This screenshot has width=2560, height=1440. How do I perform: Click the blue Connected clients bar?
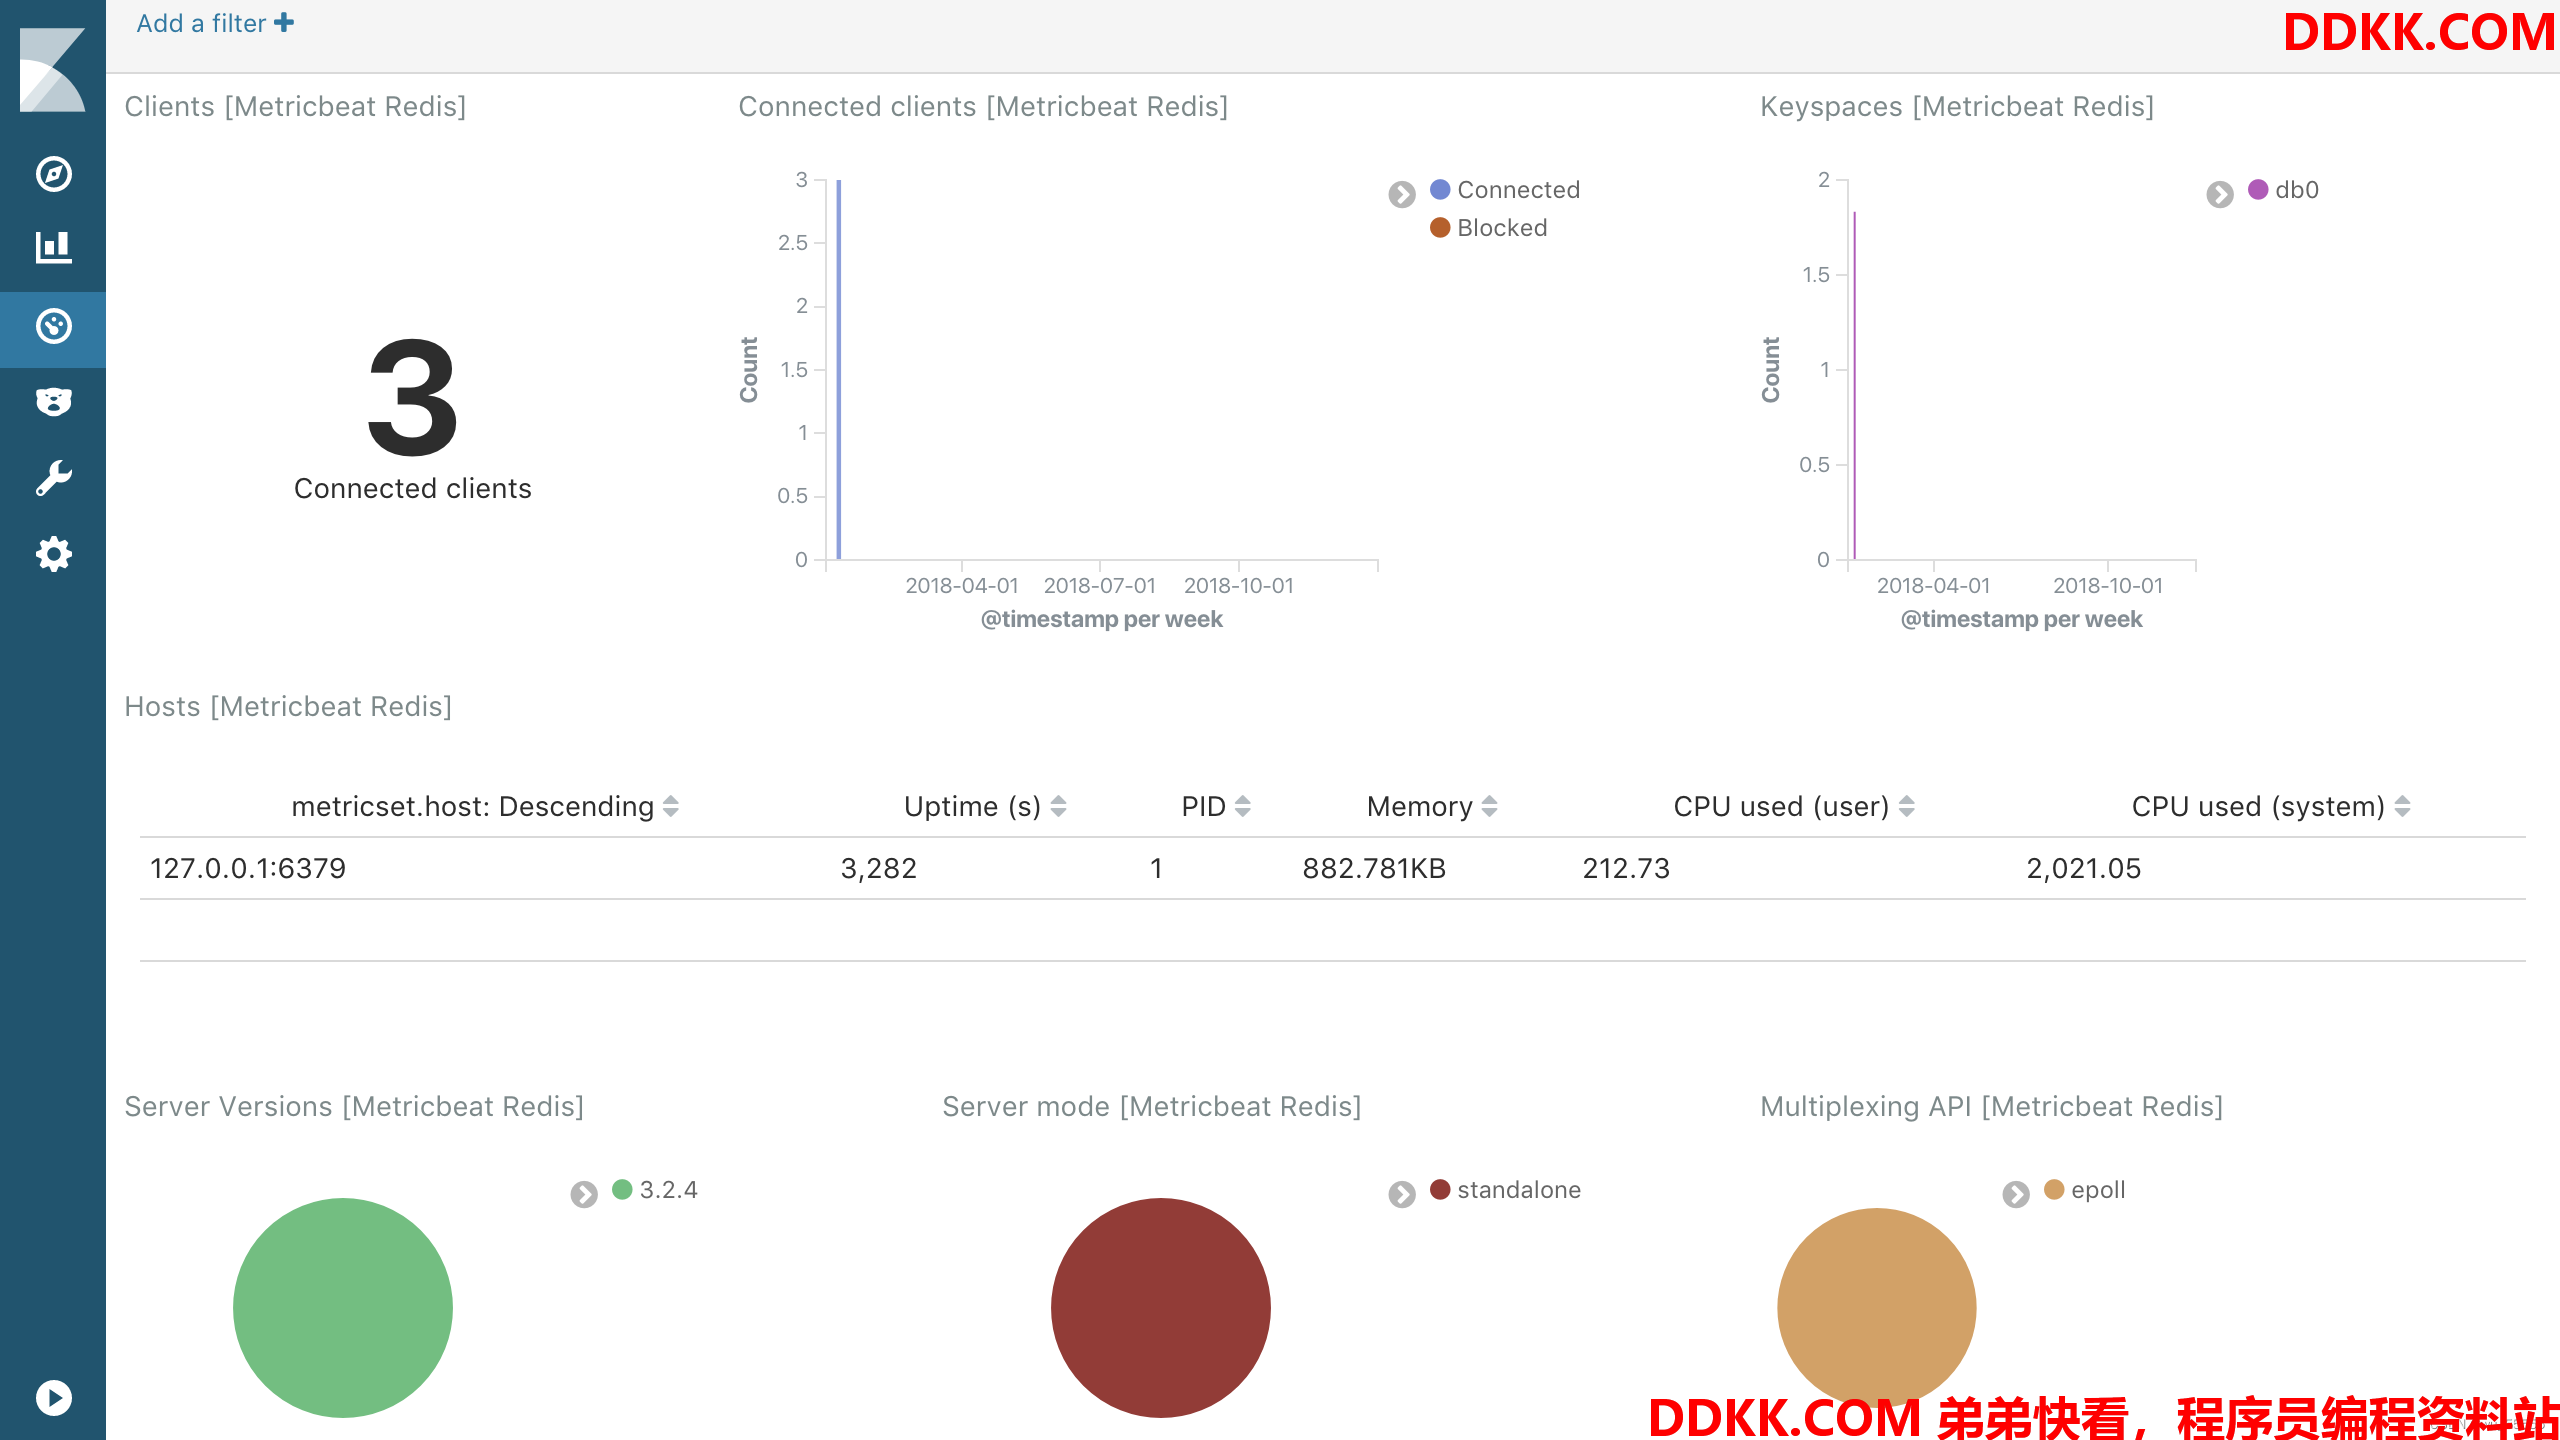(x=838, y=369)
